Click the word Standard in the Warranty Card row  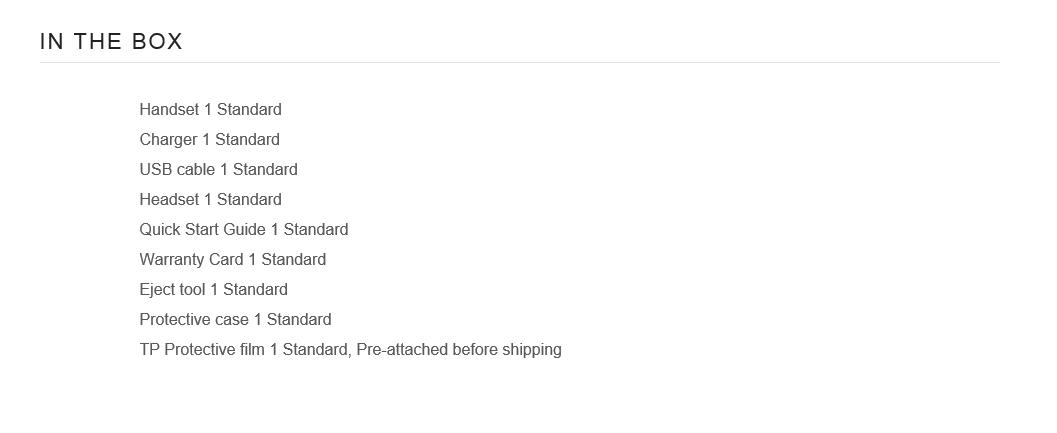[293, 260]
